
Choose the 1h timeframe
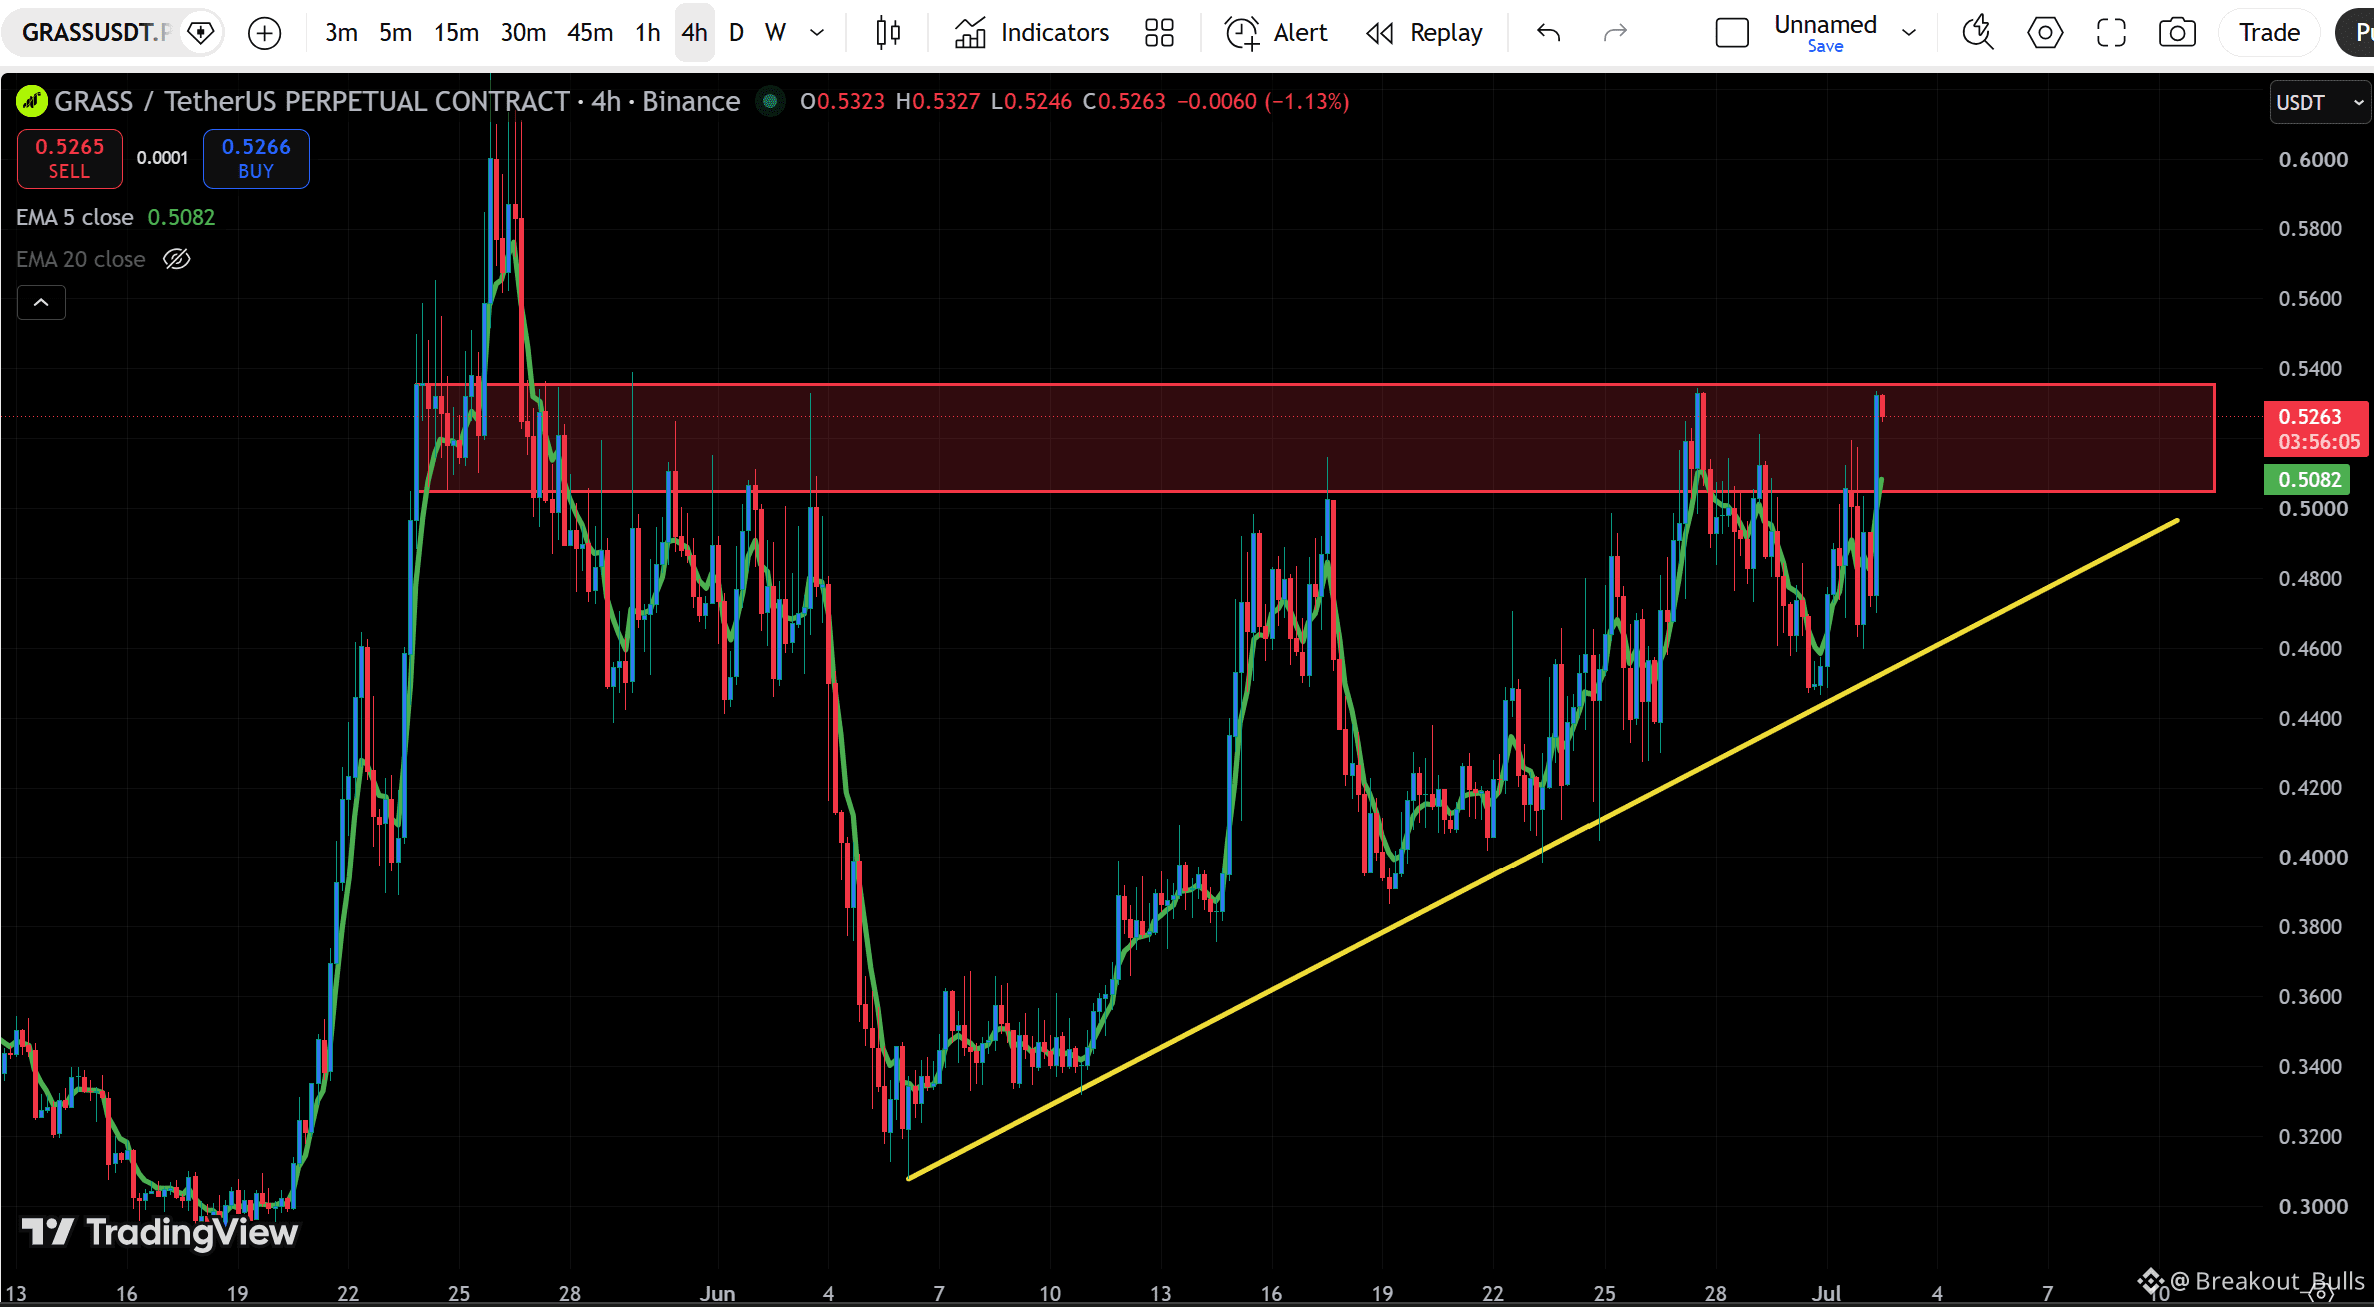coord(648,33)
